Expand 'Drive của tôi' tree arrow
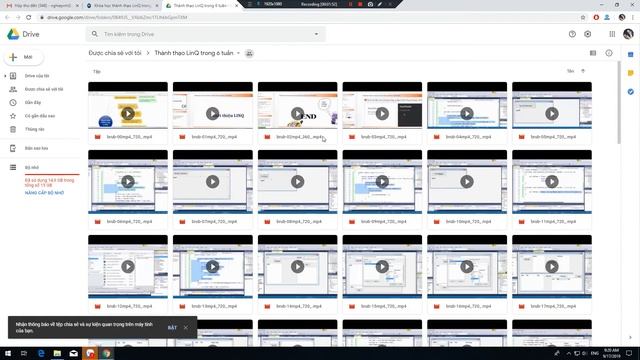This screenshot has height=360, width=640. 5,76
